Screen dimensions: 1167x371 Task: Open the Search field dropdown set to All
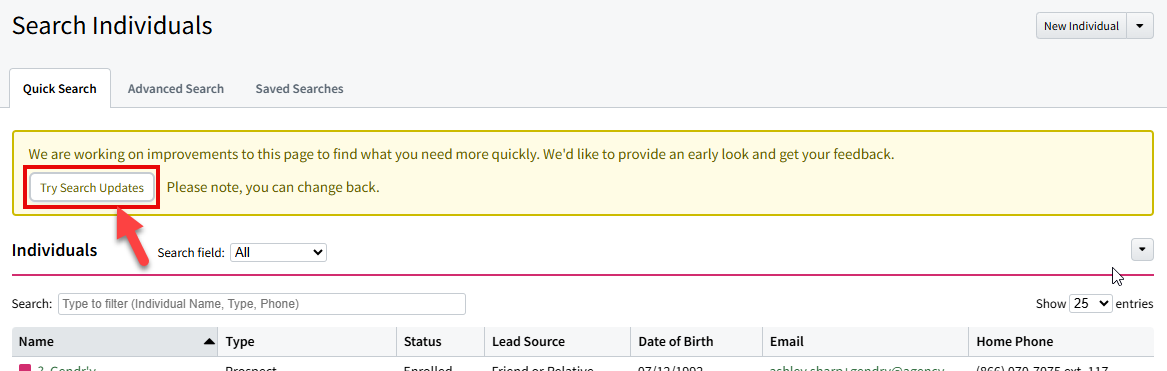pos(278,253)
